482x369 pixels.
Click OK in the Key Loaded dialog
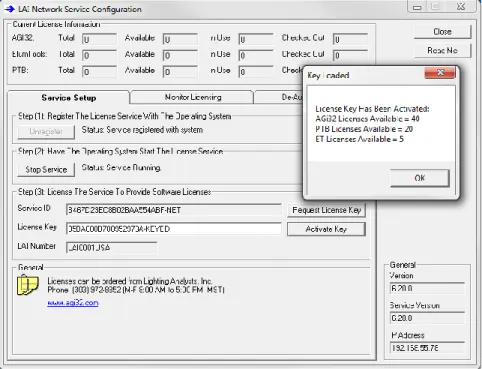420,178
